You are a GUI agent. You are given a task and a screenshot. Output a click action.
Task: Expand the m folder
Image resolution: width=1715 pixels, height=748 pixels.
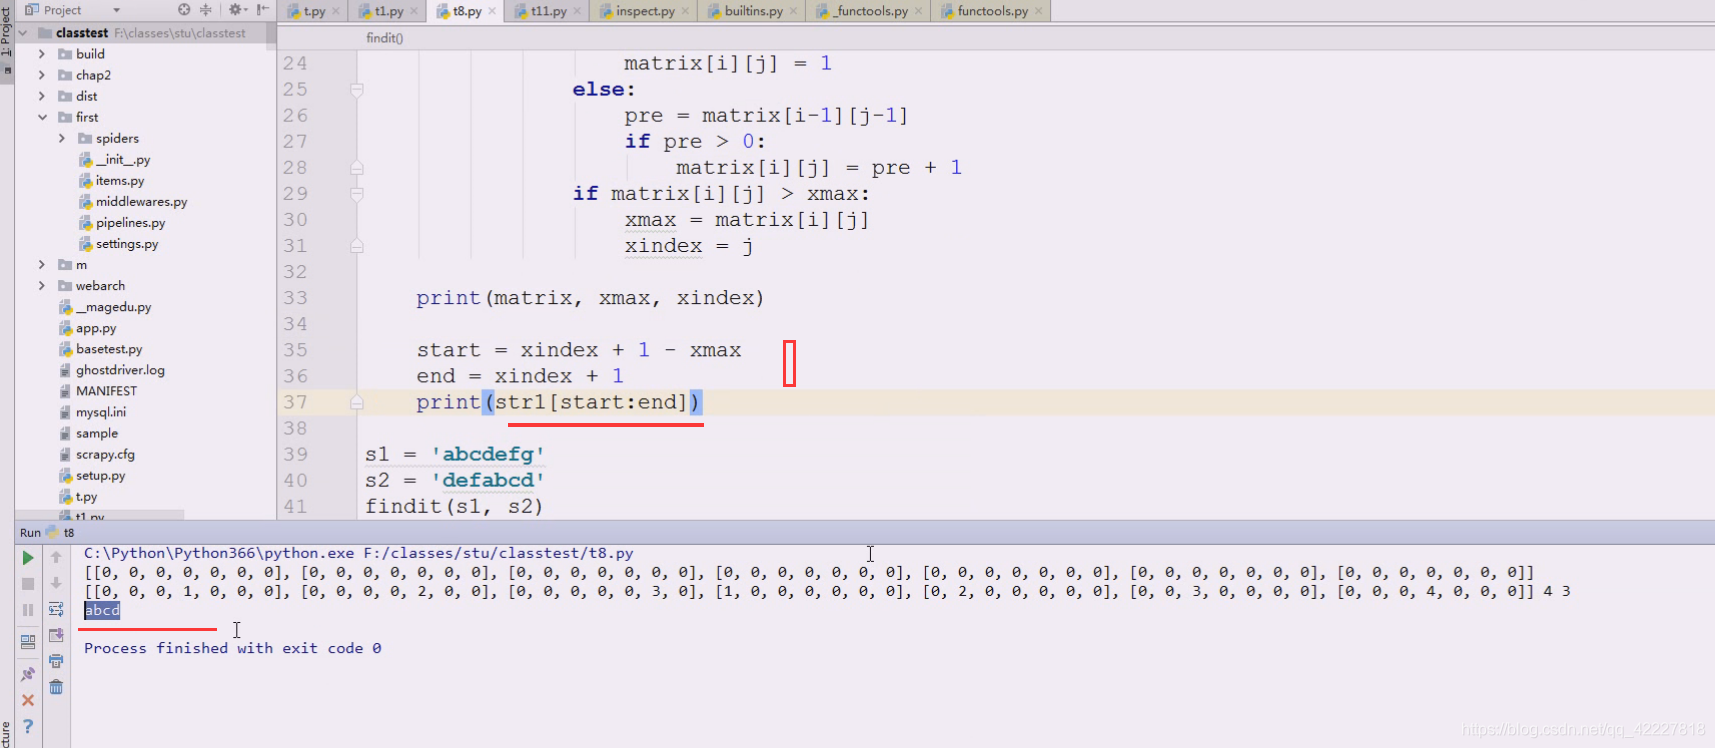pos(42,265)
